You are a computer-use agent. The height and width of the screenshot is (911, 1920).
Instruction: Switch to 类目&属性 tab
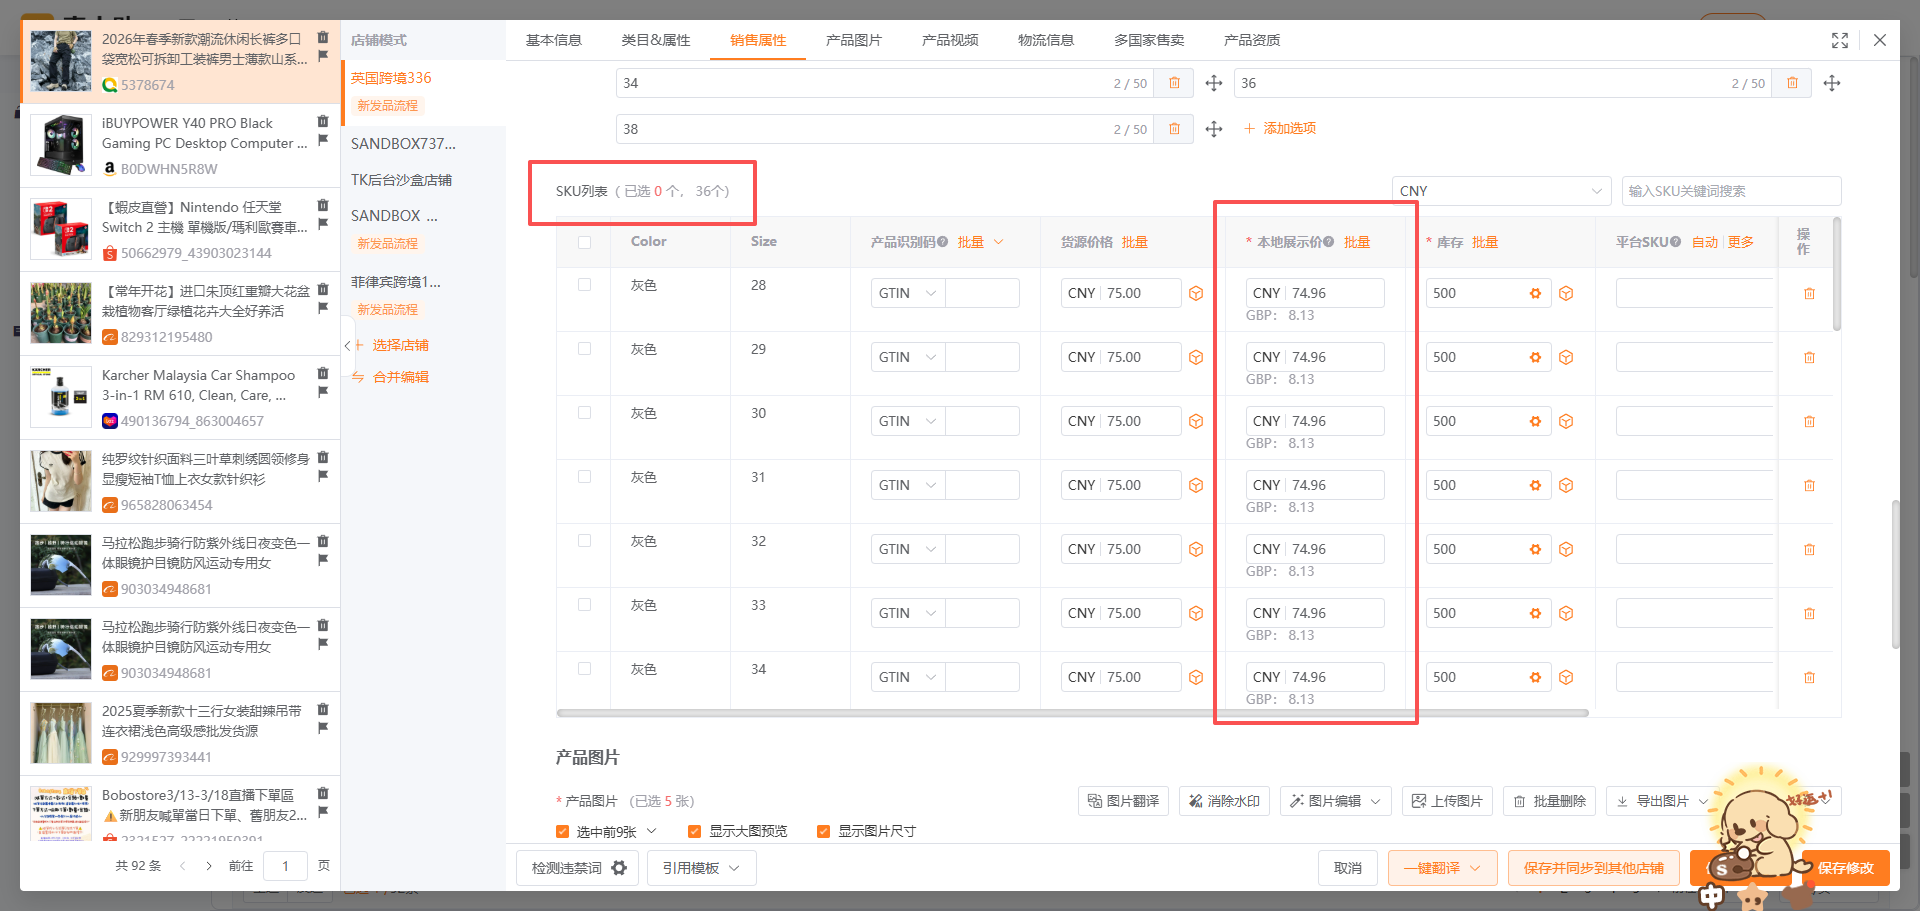point(656,40)
